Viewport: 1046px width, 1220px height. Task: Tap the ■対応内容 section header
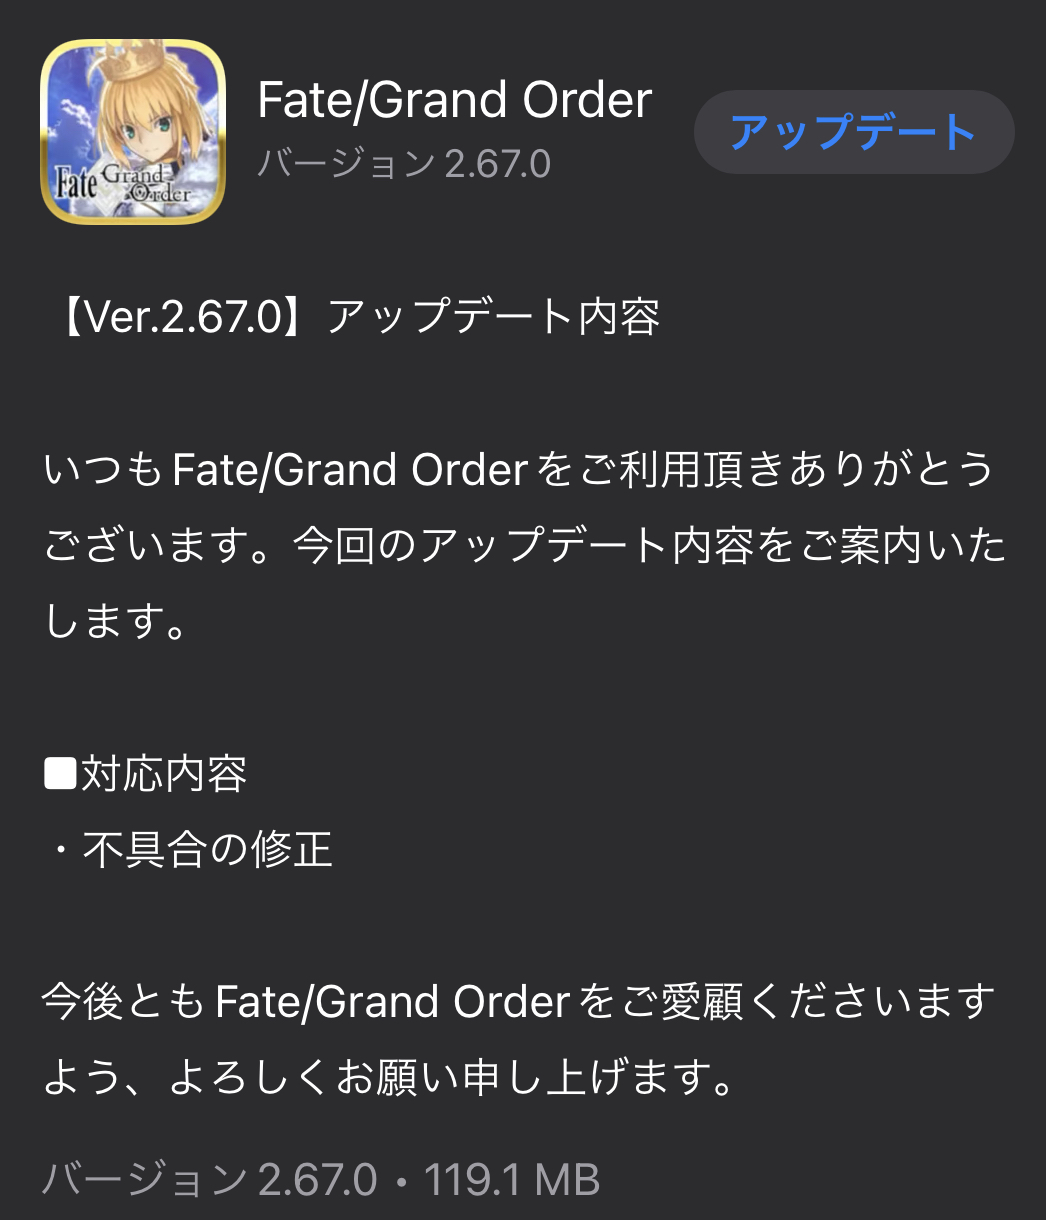point(146,774)
